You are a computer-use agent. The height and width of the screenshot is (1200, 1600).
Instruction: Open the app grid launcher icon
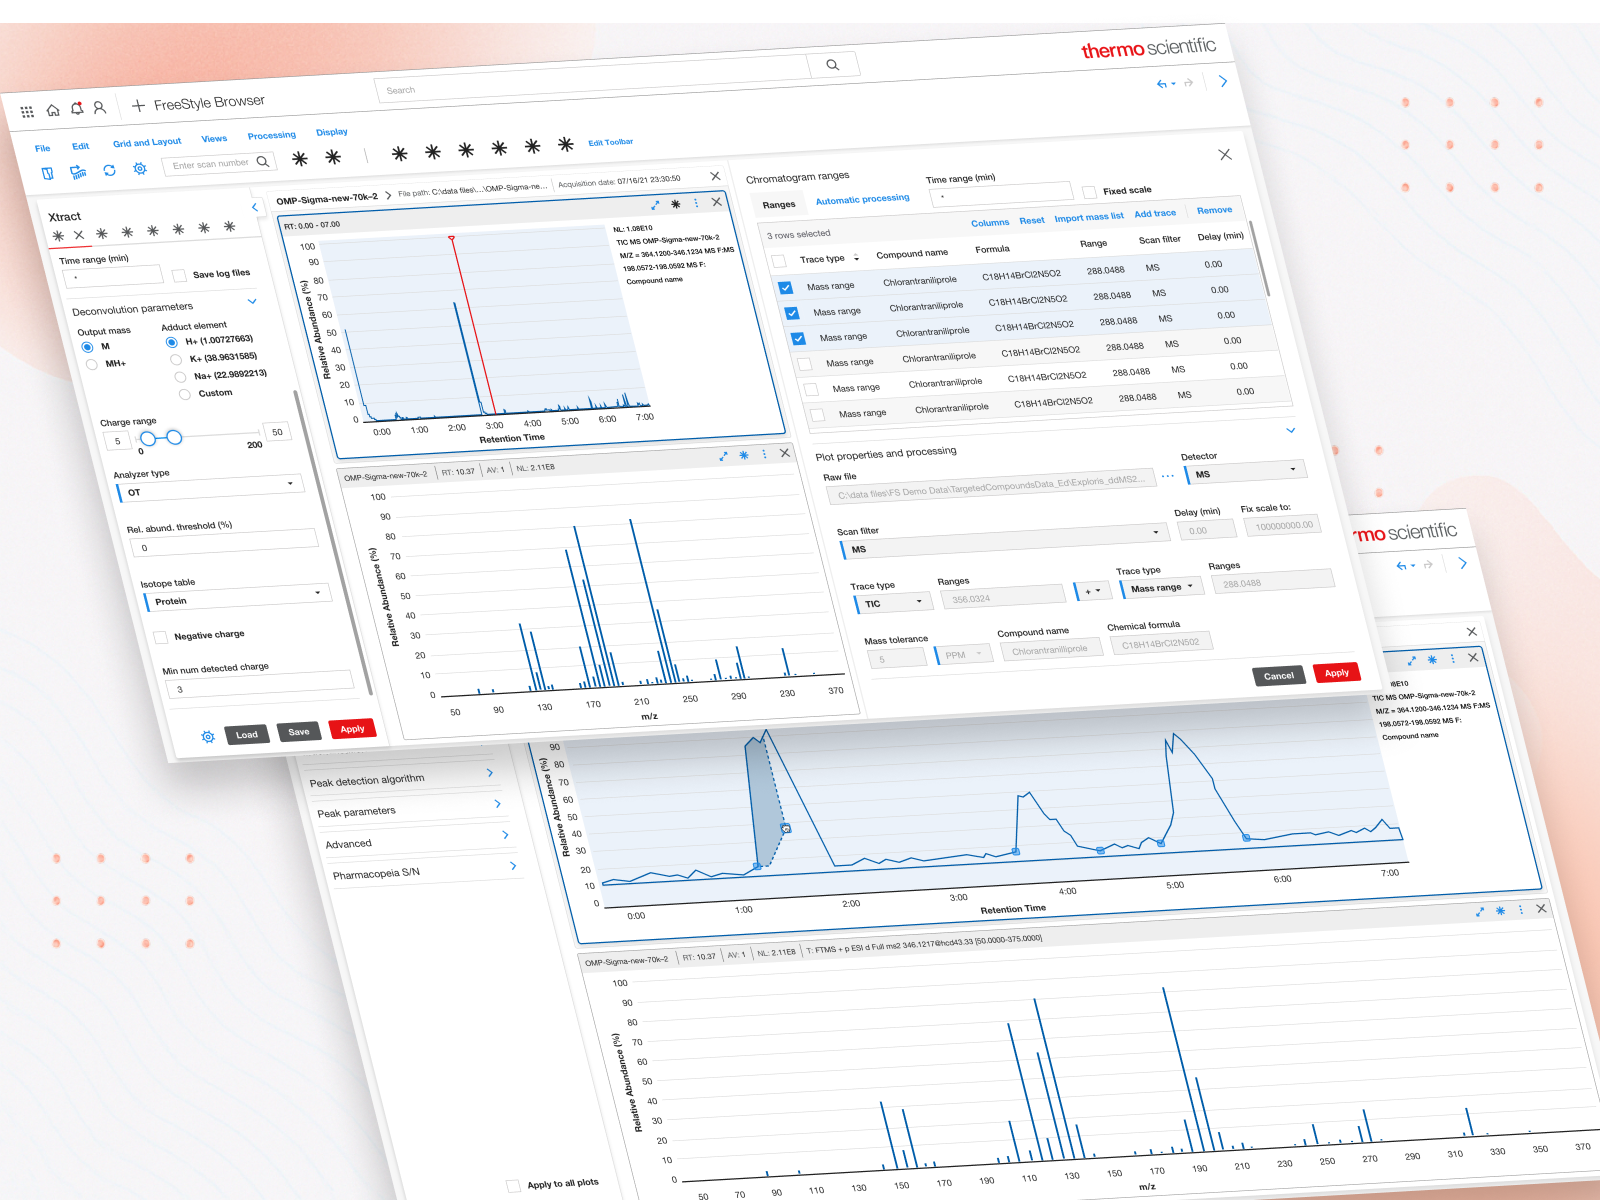[x=27, y=112]
